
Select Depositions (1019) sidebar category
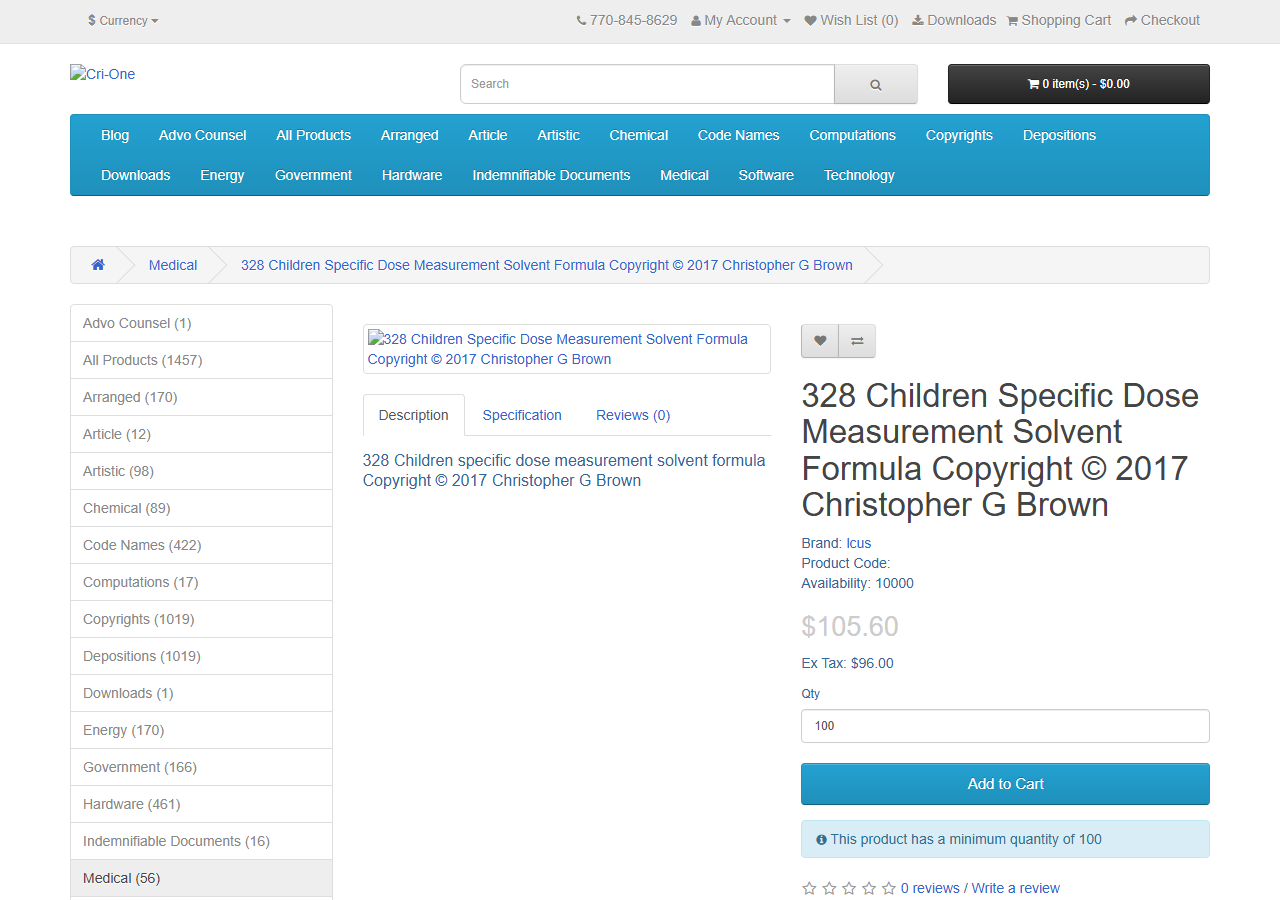coord(201,656)
